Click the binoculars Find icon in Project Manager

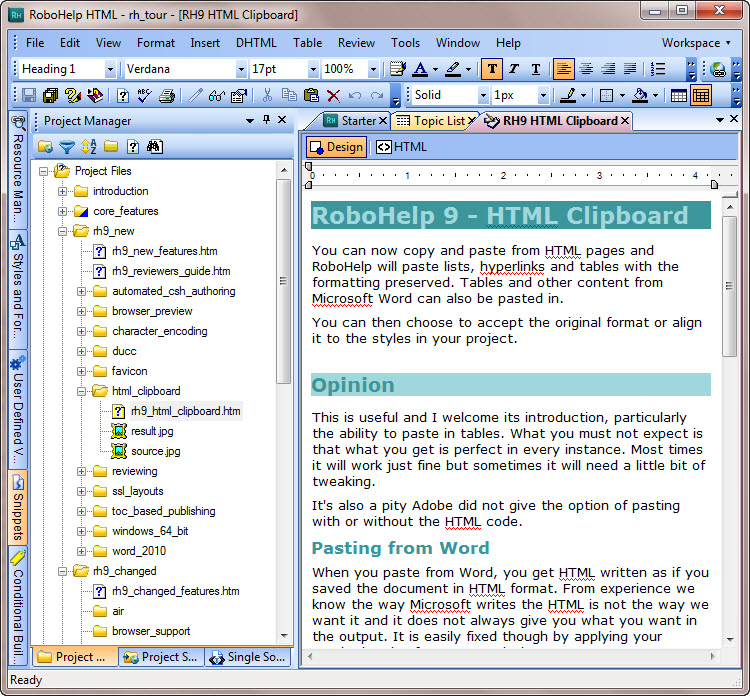click(x=153, y=147)
